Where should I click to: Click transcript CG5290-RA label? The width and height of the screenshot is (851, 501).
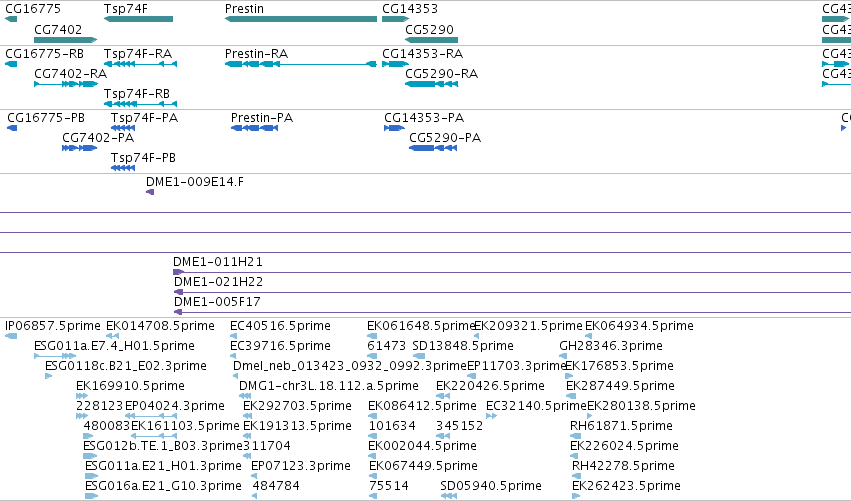[x=442, y=74]
